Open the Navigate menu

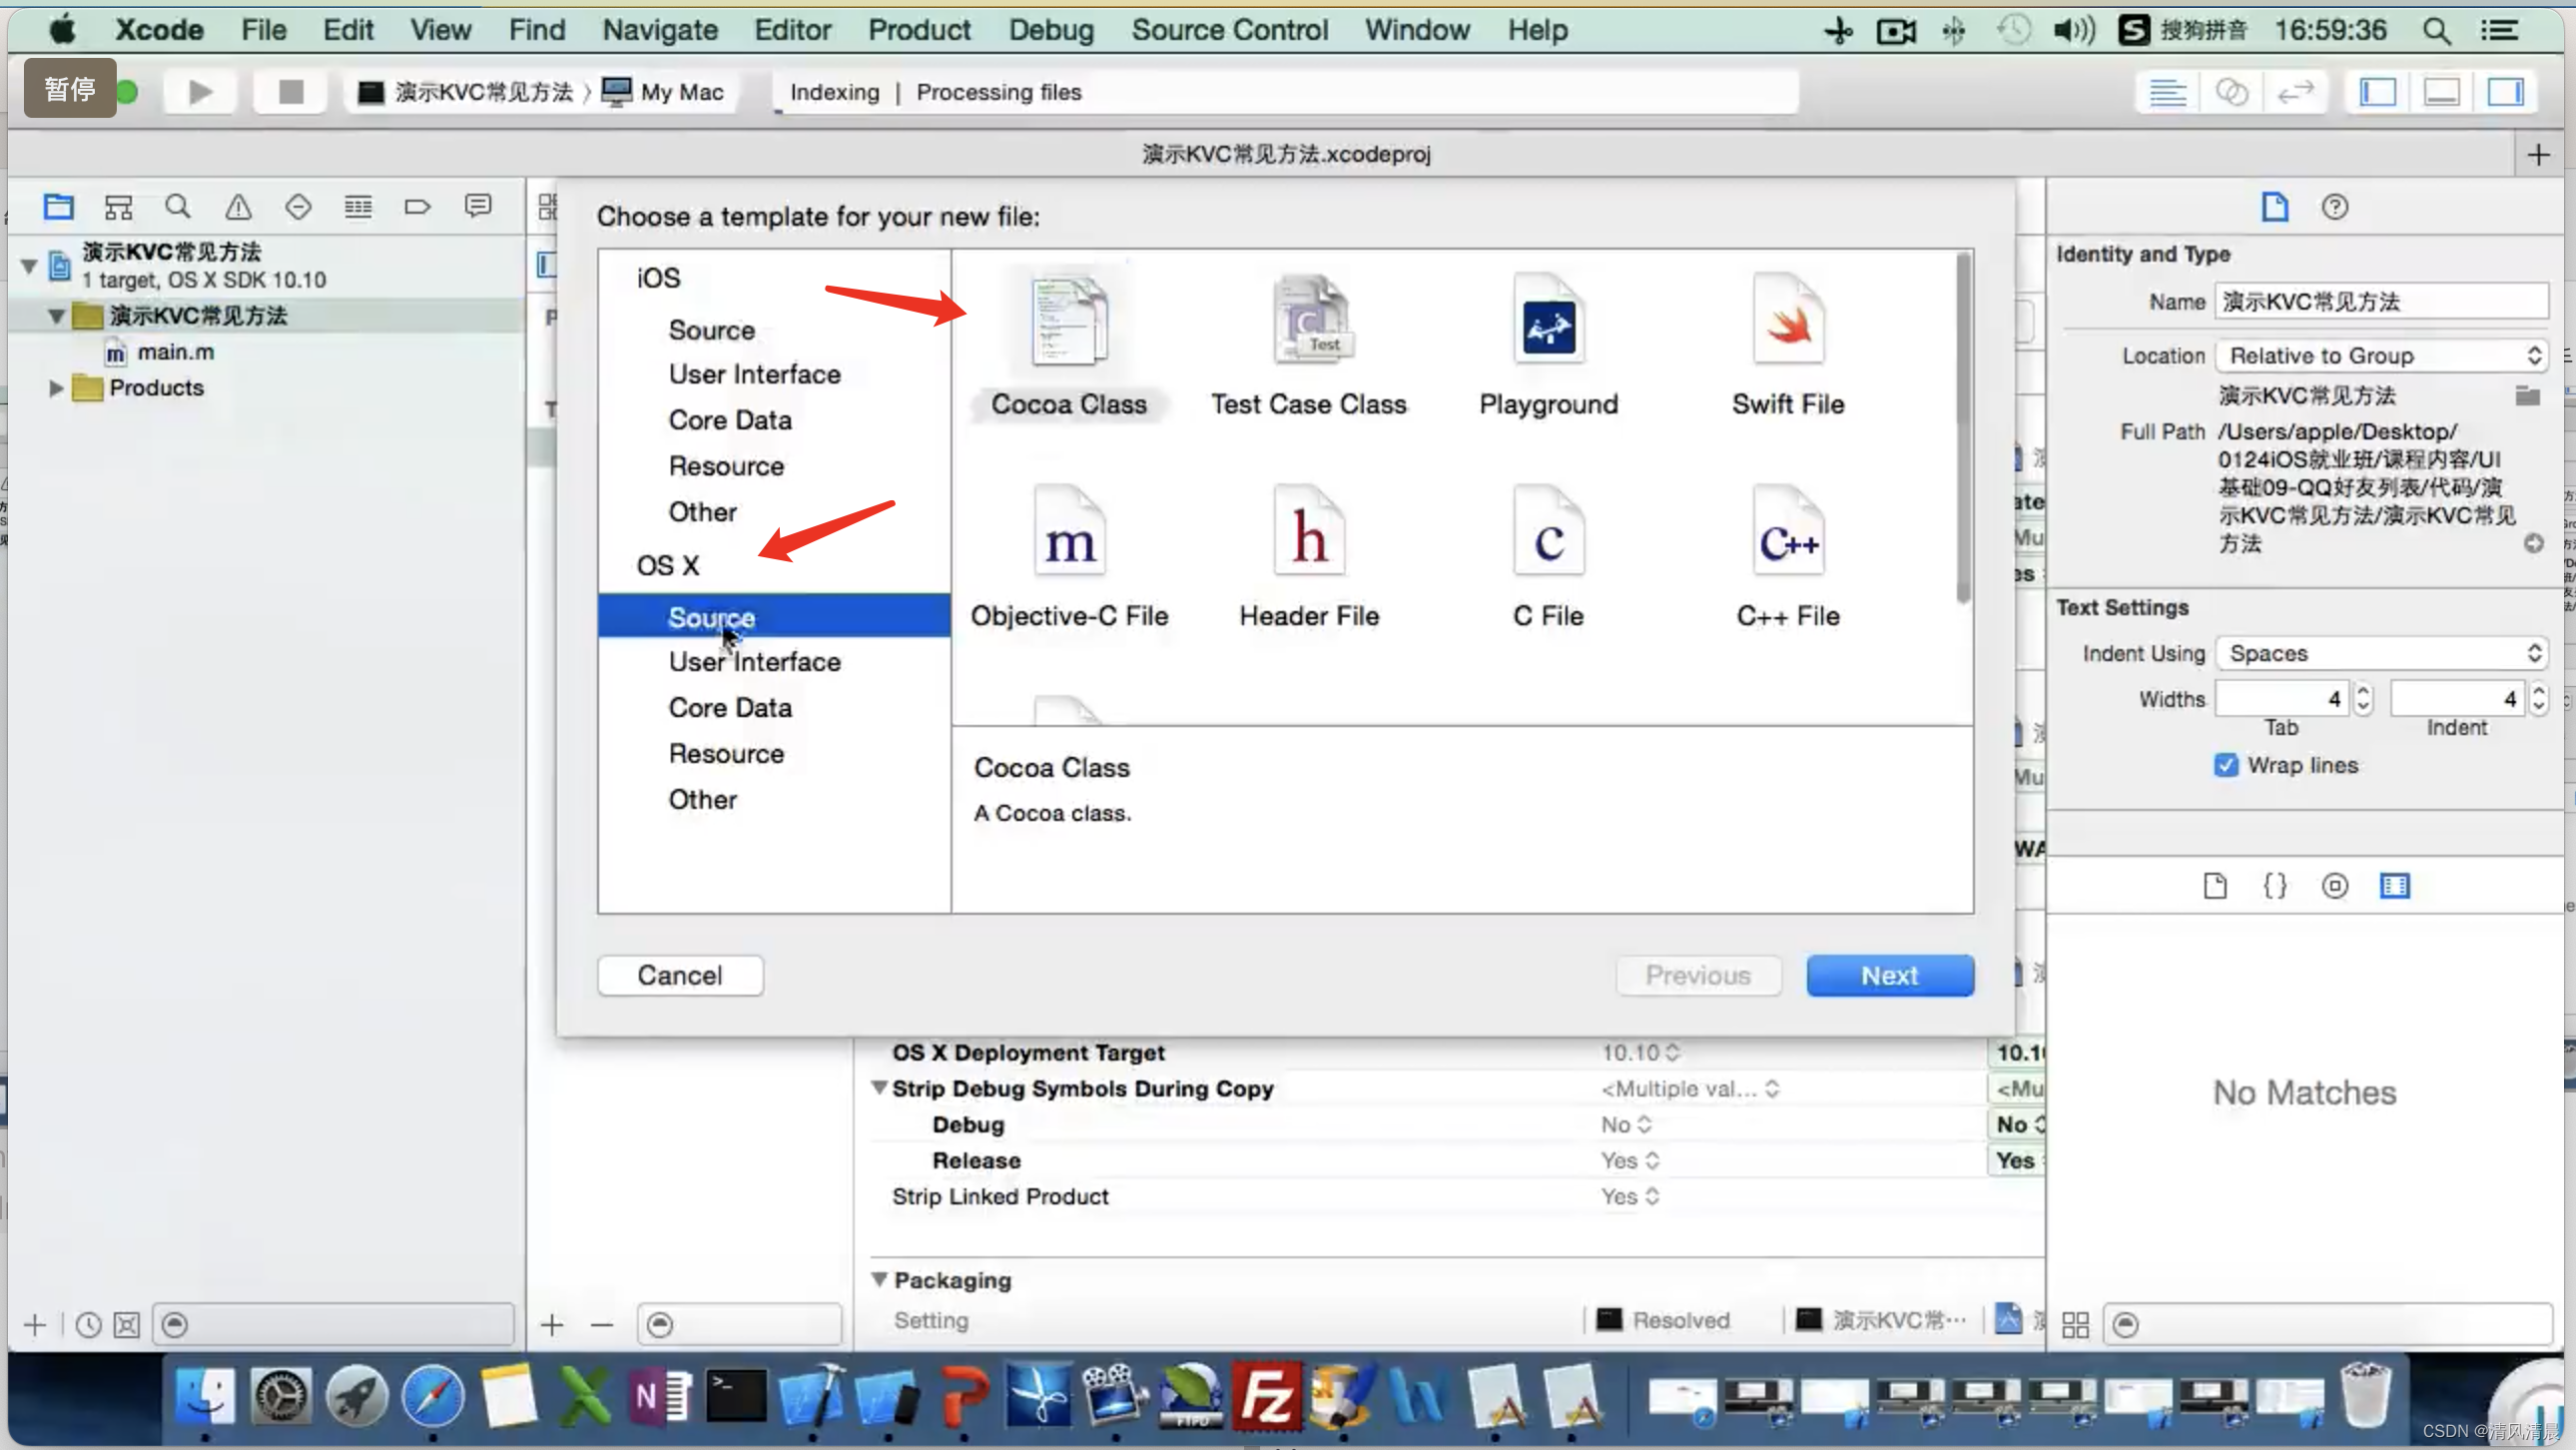[x=660, y=30]
